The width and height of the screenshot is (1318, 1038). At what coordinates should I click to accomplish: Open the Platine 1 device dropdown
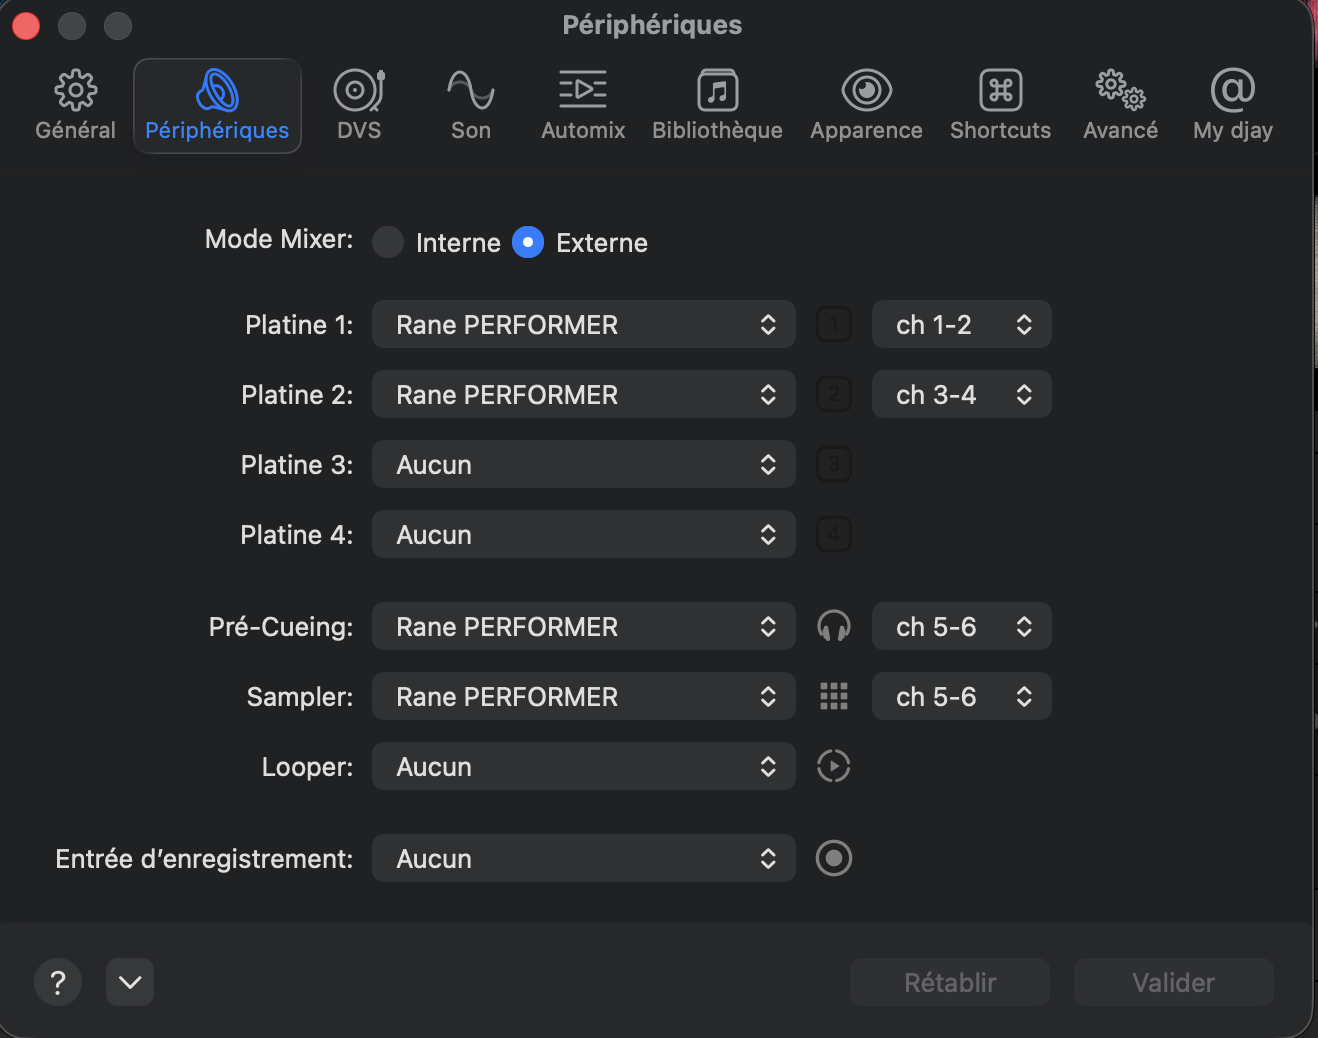click(x=583, y=325)
